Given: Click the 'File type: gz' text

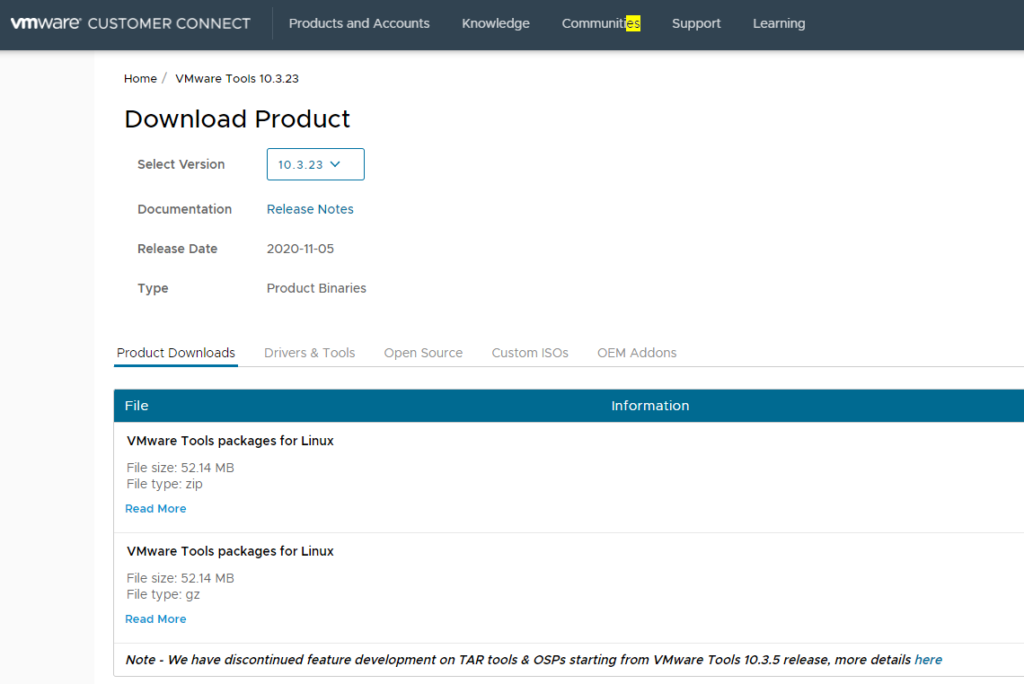Looking at the screenshot, I should pyautogui.click(x=163, y=594).
